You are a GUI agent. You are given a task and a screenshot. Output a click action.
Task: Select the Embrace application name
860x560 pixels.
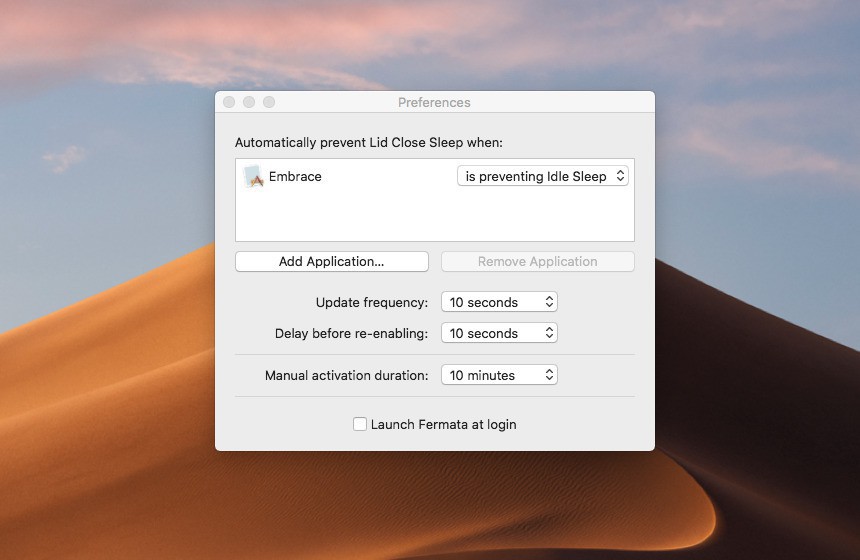pos(295,177)
